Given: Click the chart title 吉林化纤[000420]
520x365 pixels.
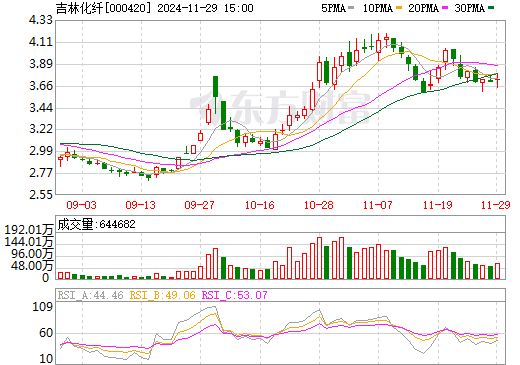Looking at the screenshot, I should (x=104, y=8).
